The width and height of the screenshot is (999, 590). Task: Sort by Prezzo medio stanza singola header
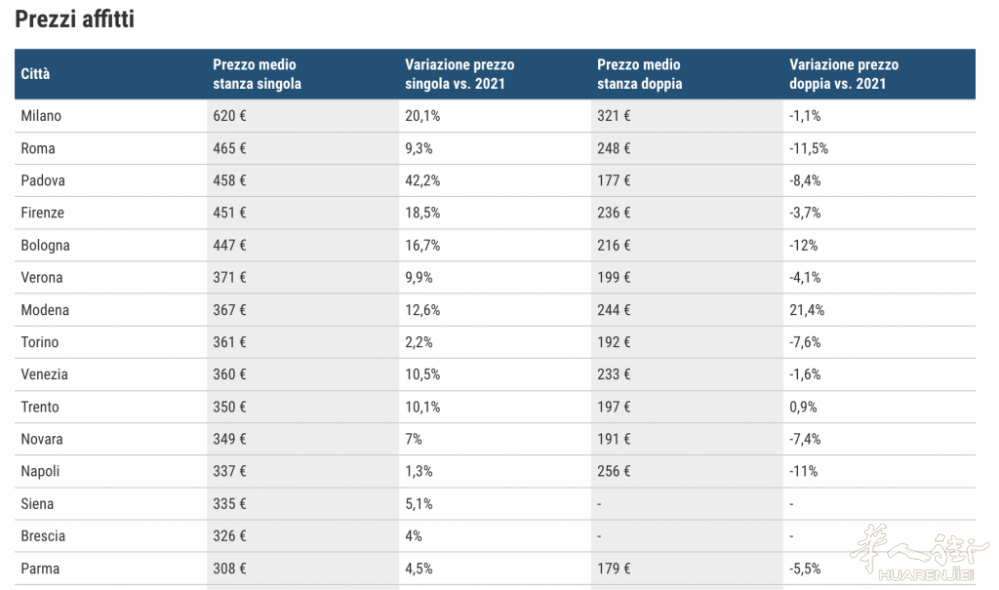pyautogui.click(x=257, y=74)
